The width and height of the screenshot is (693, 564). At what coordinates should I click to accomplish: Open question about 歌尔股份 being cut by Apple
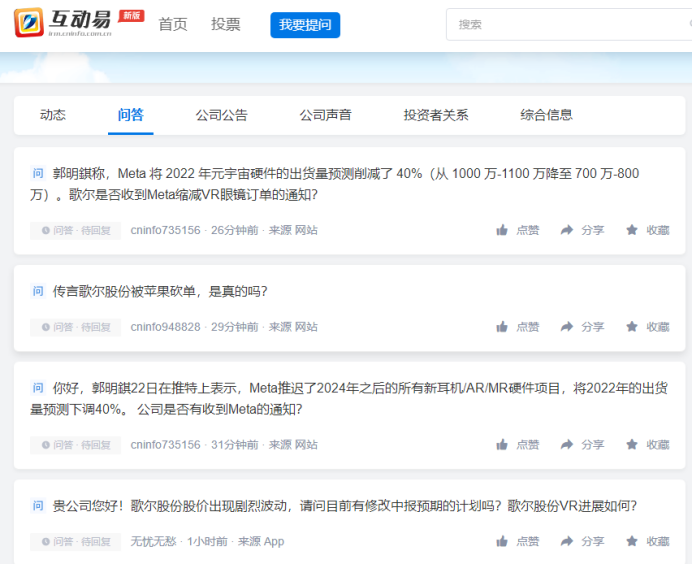[160, 292]
